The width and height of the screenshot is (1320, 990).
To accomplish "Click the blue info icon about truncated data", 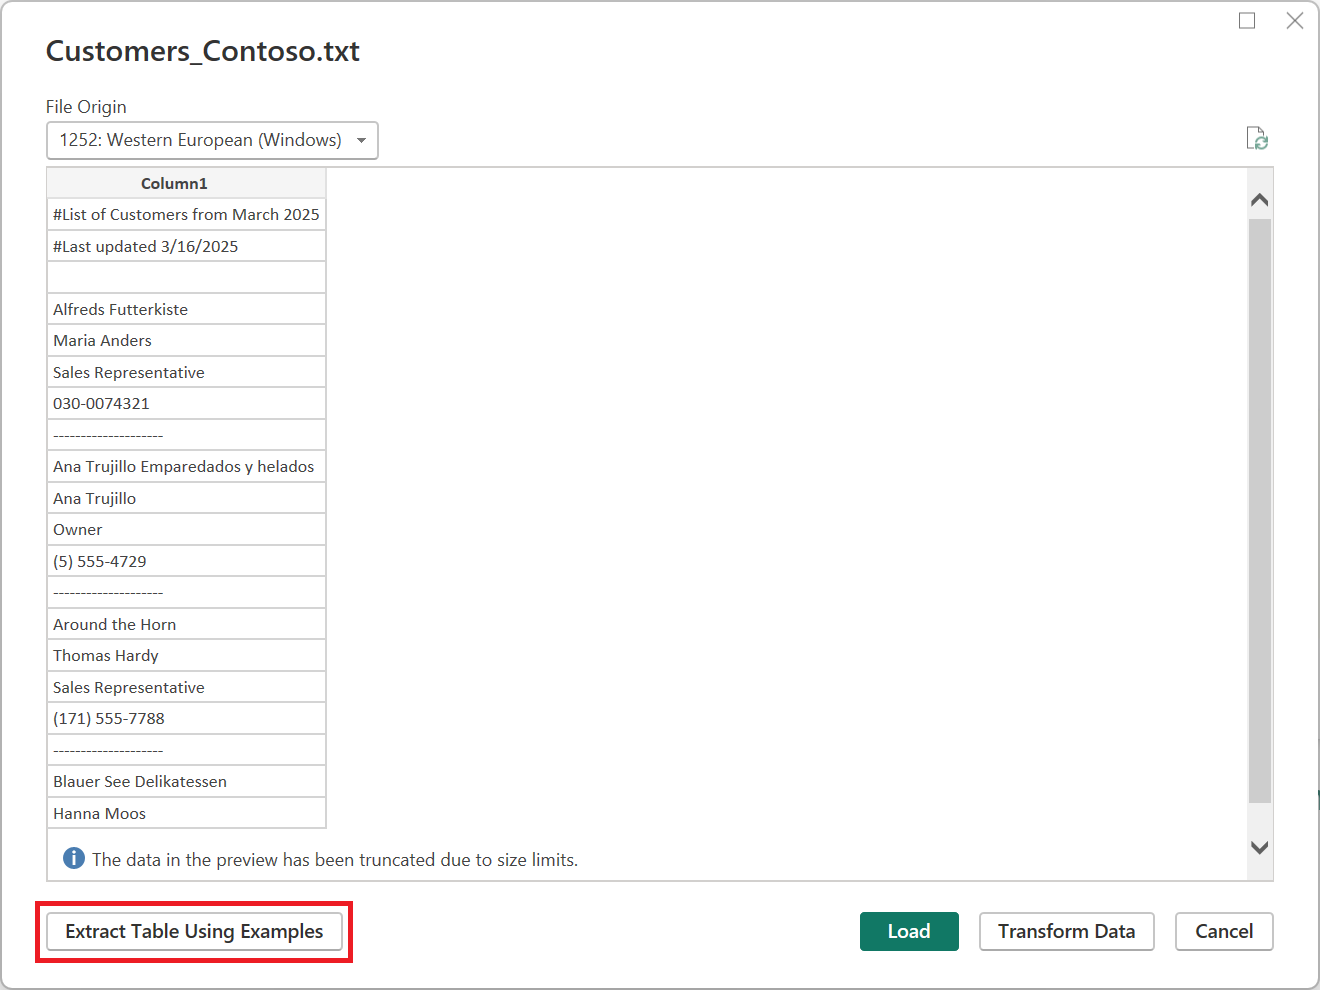I will 73,858.
